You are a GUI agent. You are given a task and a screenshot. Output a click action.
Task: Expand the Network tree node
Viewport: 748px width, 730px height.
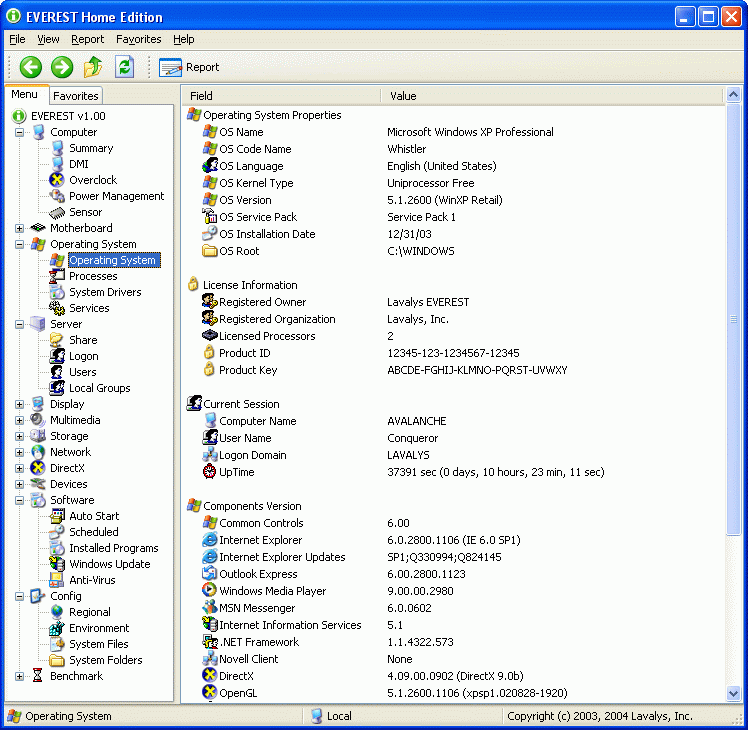(19, 452)
